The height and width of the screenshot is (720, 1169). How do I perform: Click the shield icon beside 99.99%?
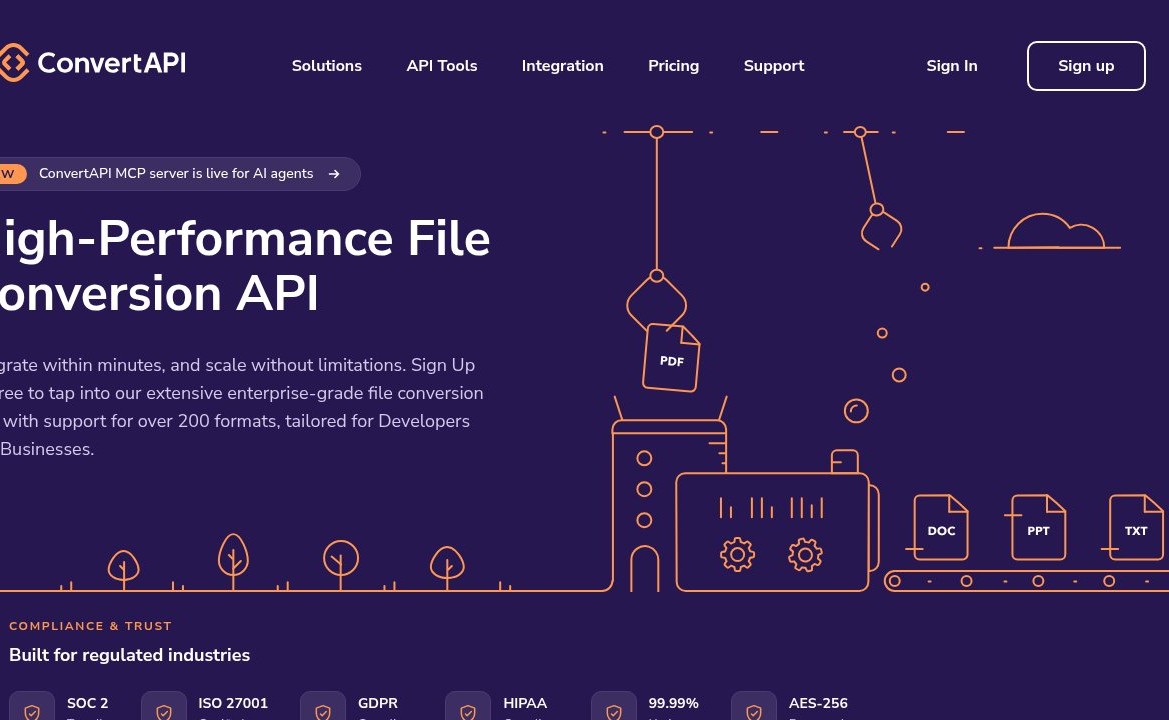[614, 711]
